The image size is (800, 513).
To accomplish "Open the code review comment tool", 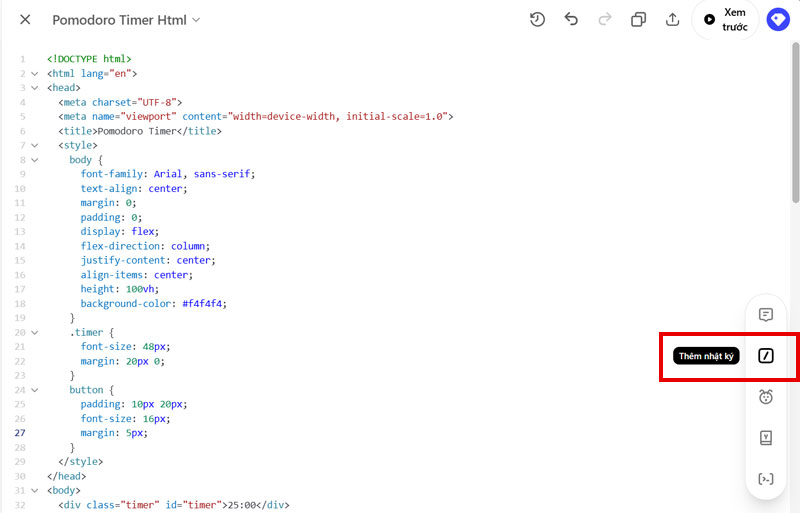I will click(766, 314).
